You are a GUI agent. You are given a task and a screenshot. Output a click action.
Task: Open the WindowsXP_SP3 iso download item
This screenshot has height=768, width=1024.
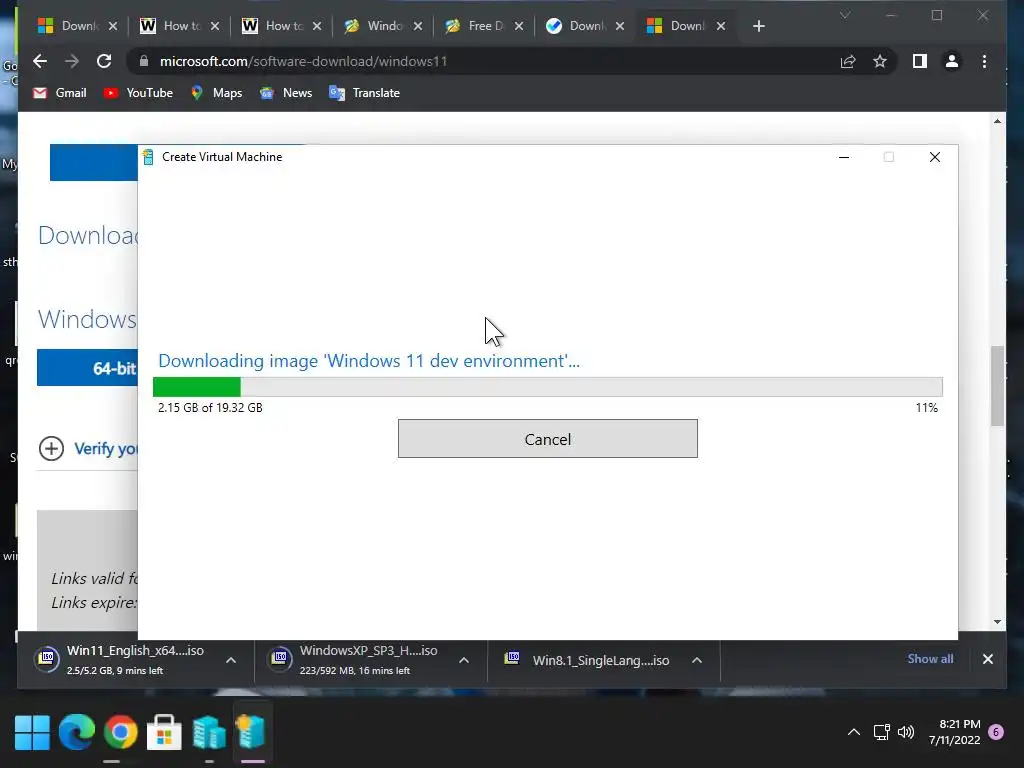click(354, 660)
